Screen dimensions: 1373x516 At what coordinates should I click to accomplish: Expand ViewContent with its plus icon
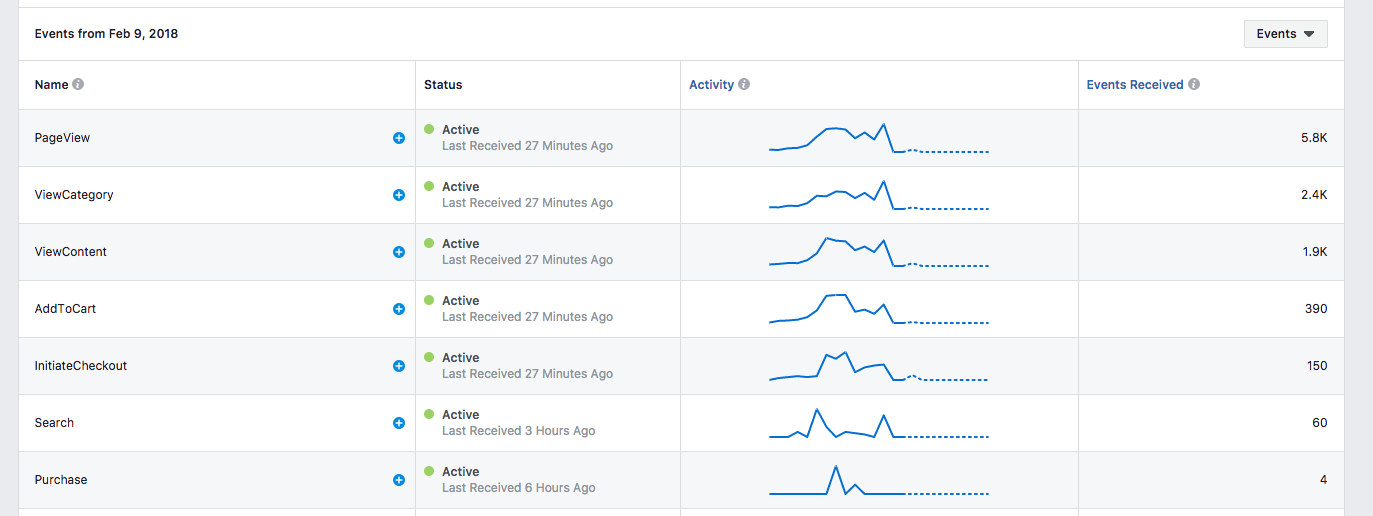[x=399, y=252]
